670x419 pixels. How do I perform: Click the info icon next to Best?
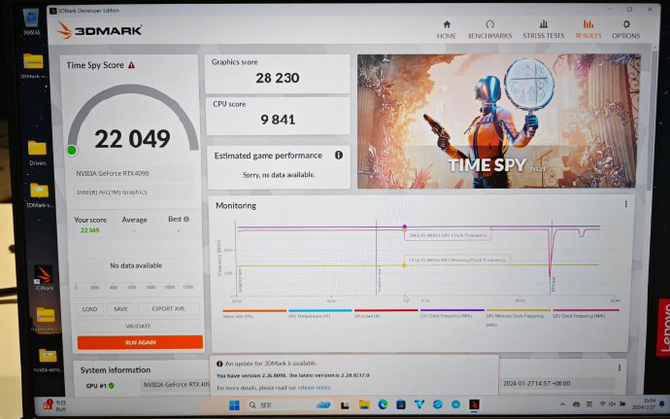186,219
